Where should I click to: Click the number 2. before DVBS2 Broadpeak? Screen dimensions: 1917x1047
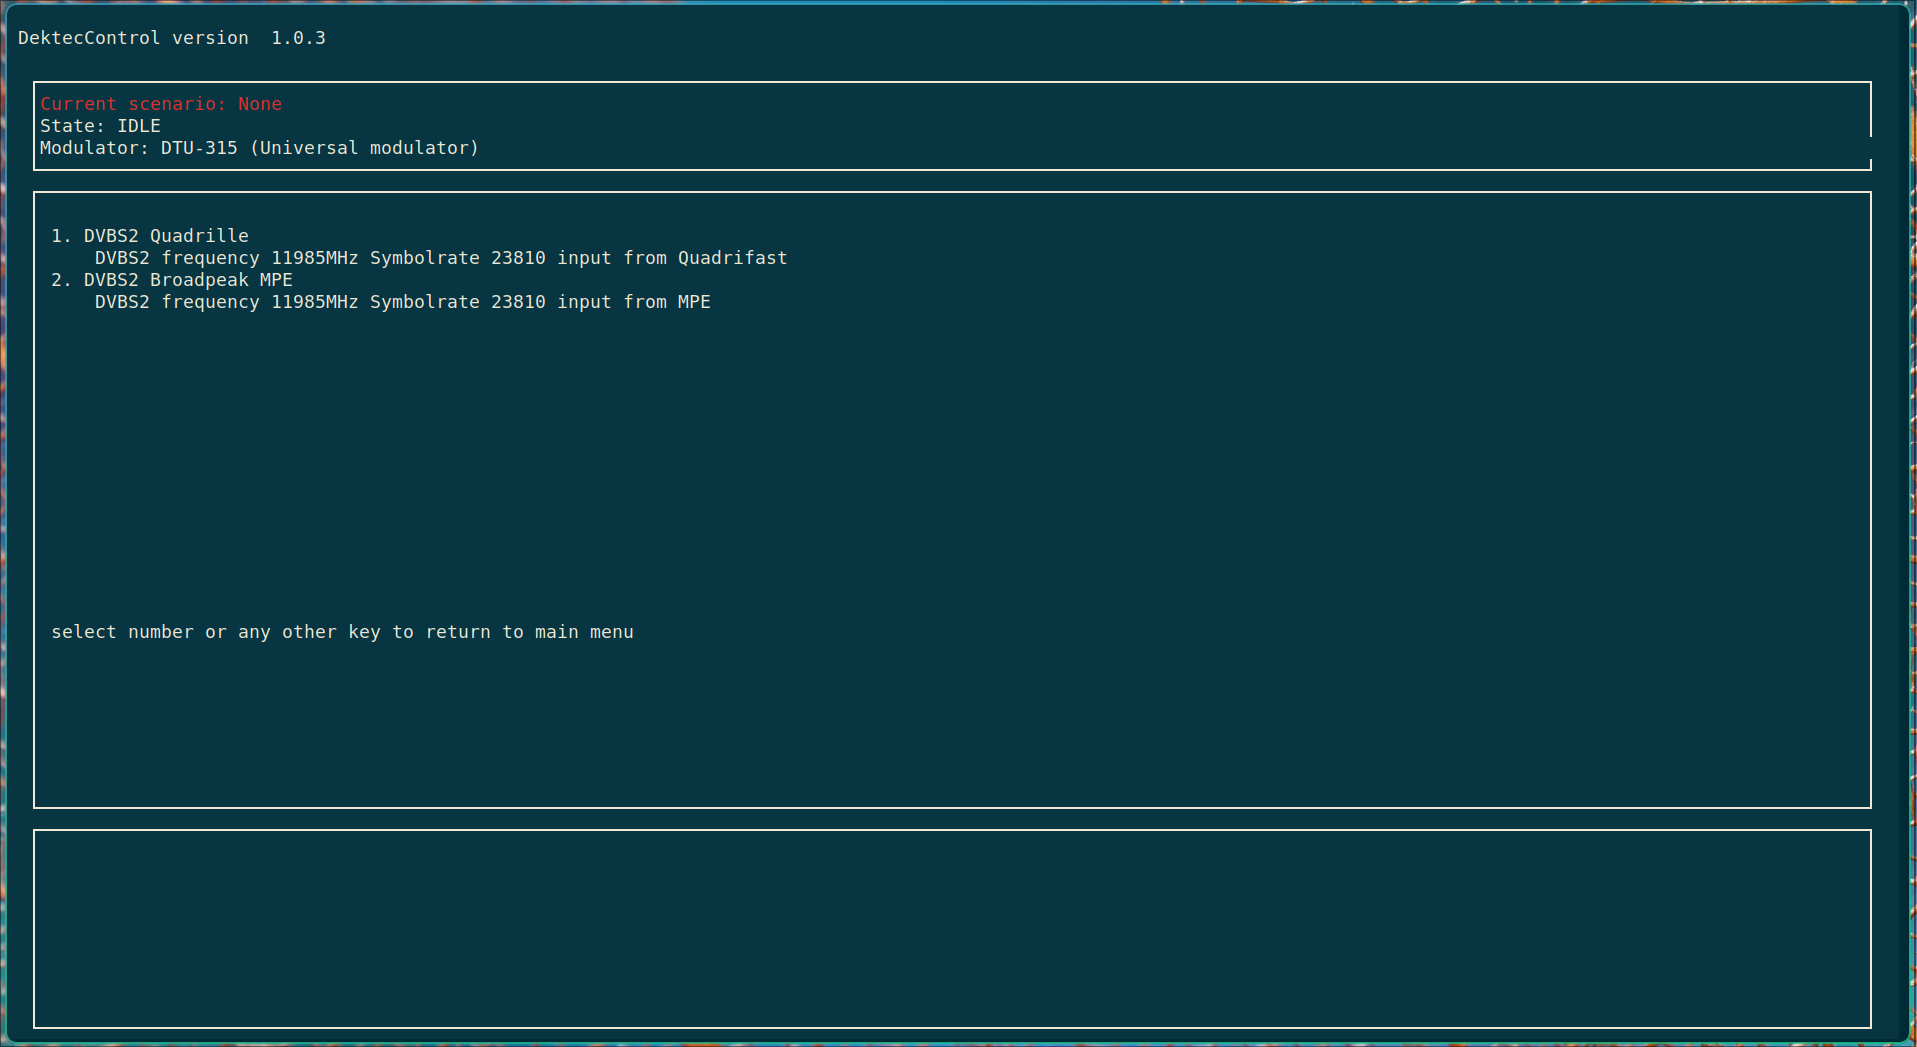click(61, 280)
